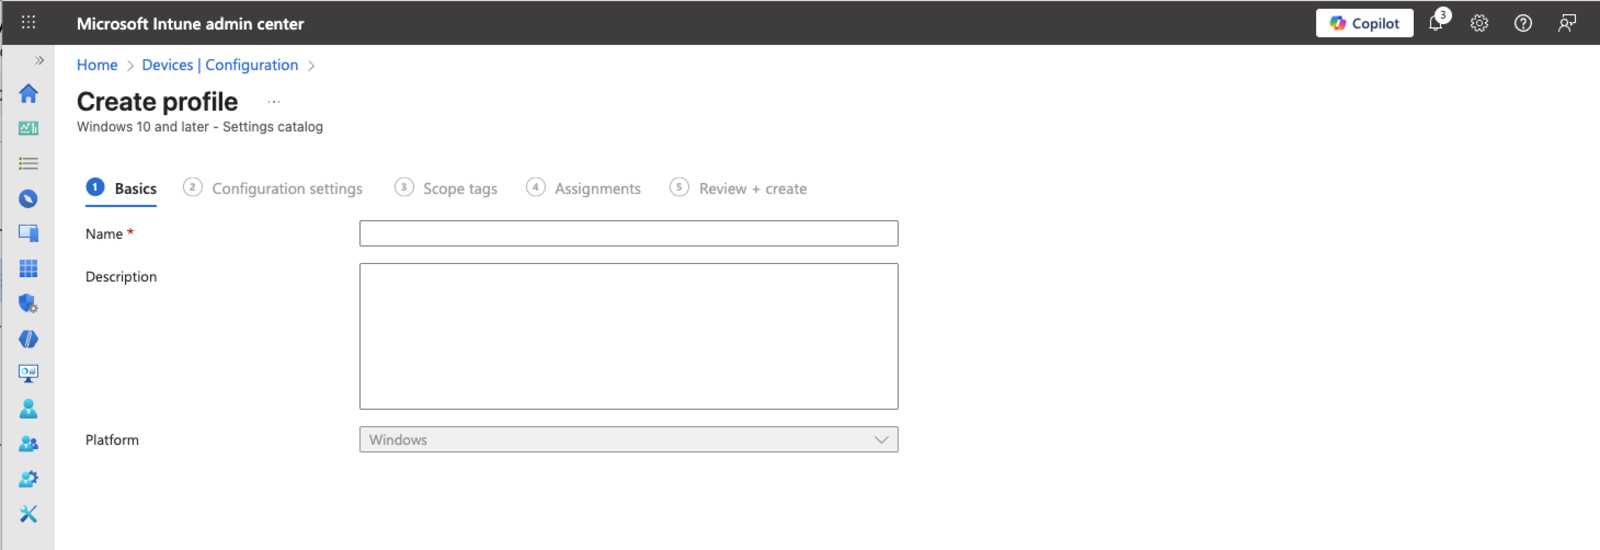Viewport: 1600px width, 550px height.
Task: Open the Dashboard sidebar icon
Action: (28, 128)
